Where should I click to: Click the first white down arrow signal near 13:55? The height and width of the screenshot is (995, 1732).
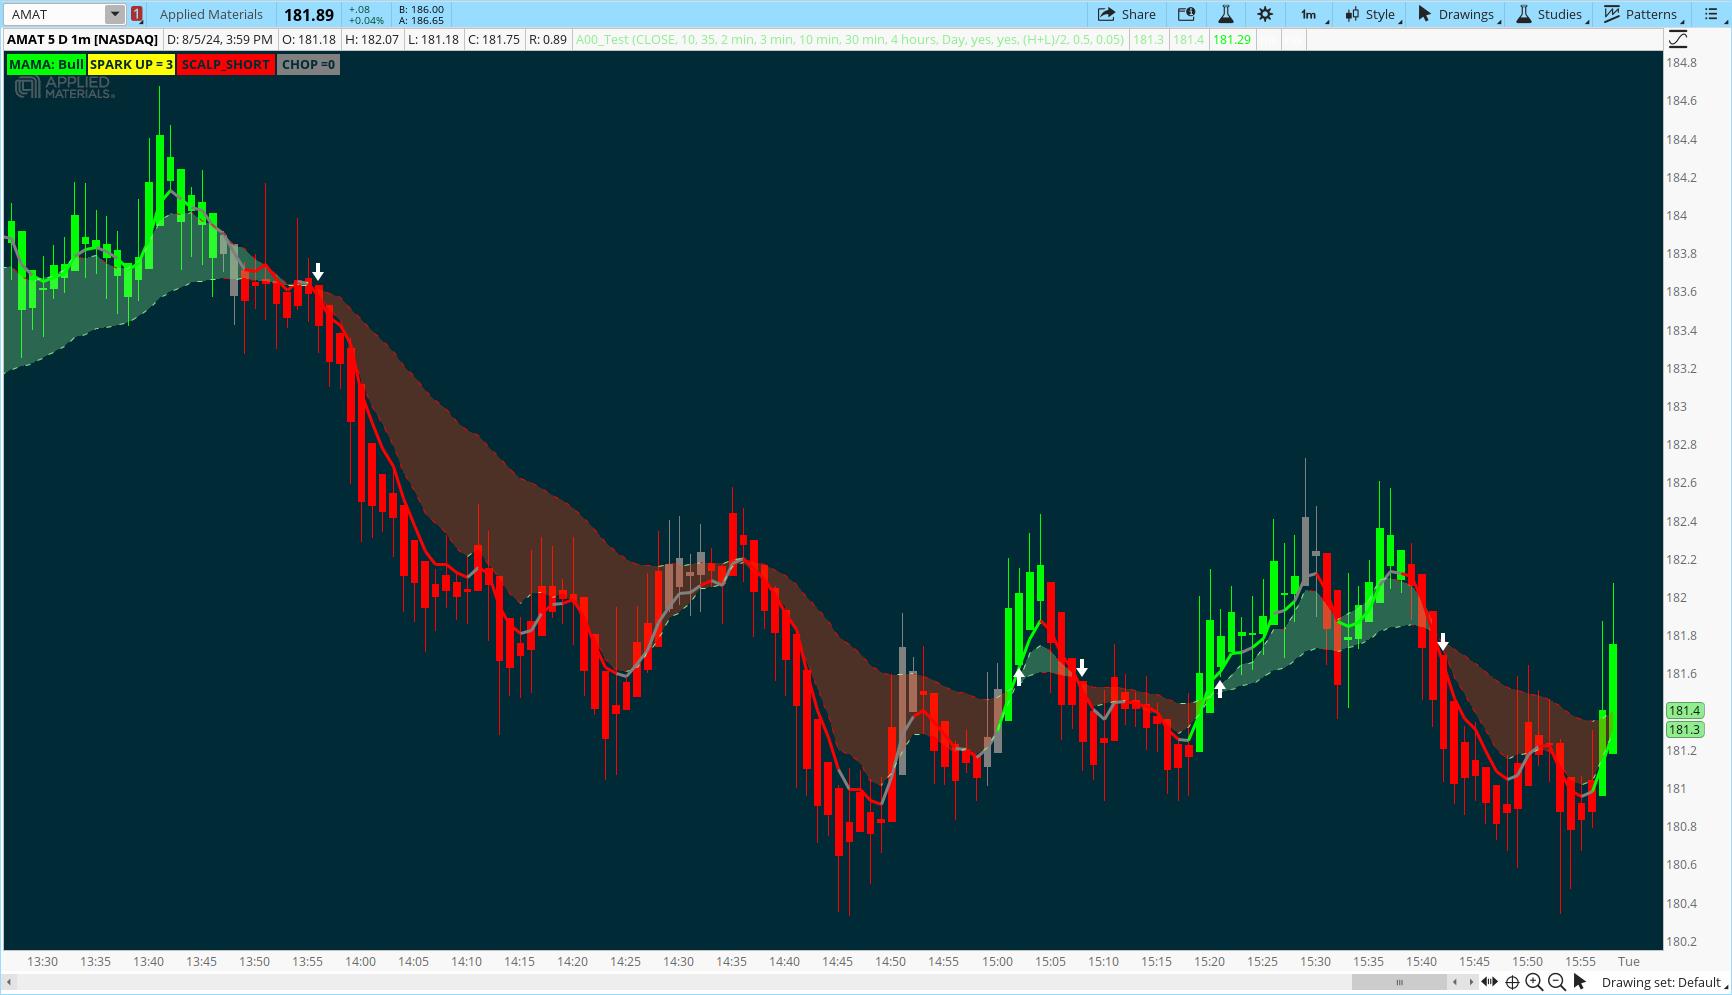pyautogui.click(x=318, y=271)
